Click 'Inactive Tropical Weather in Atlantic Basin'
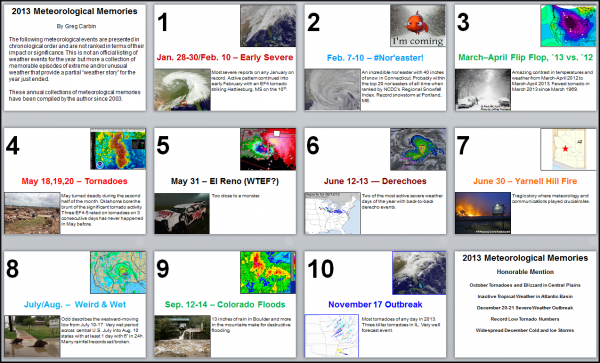 525,296
